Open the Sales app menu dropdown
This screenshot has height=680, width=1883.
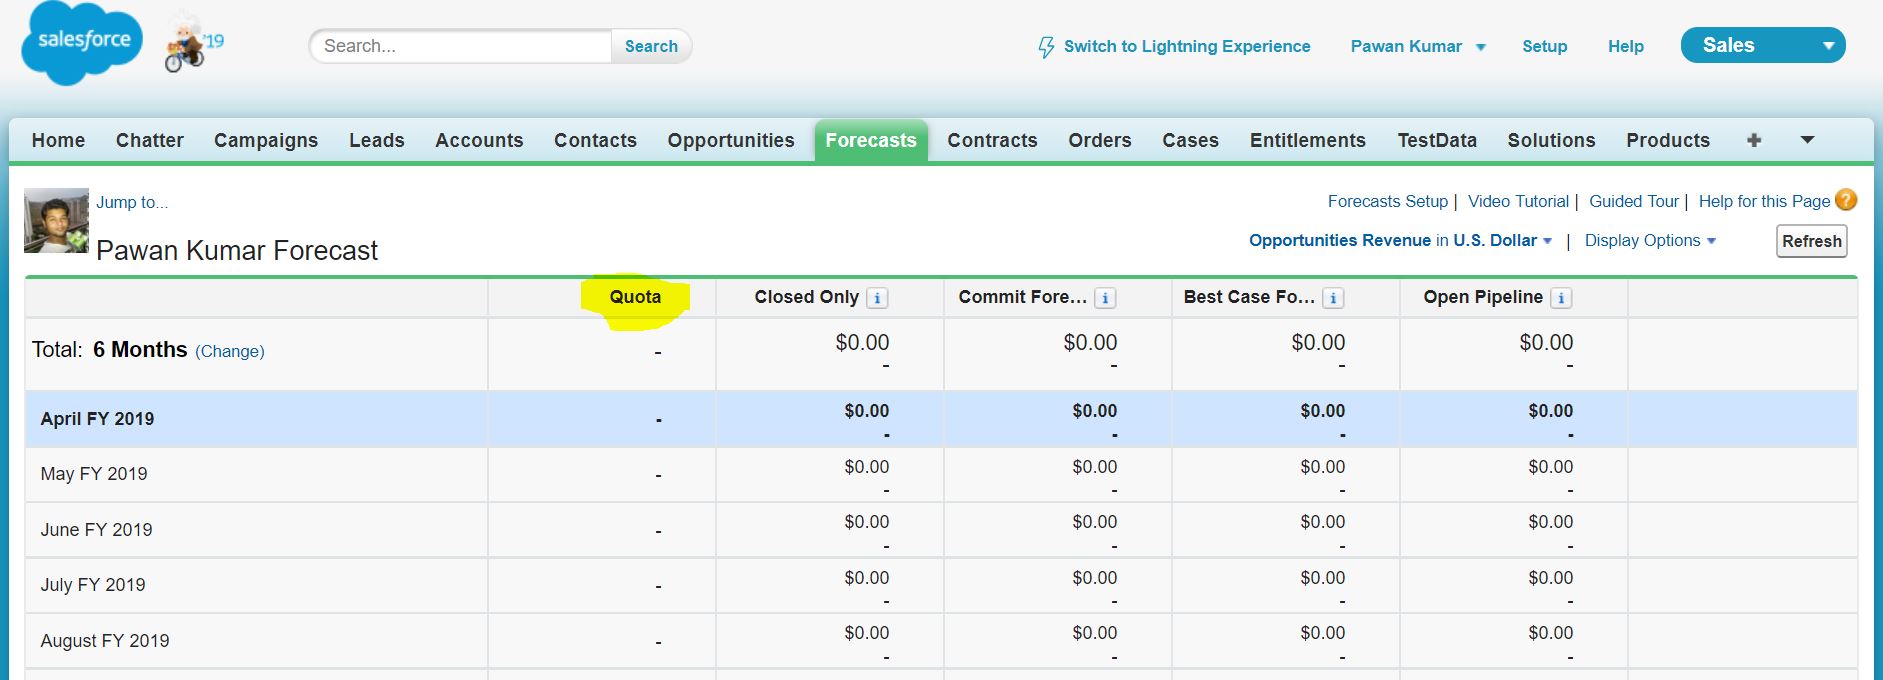(1762, 45)
